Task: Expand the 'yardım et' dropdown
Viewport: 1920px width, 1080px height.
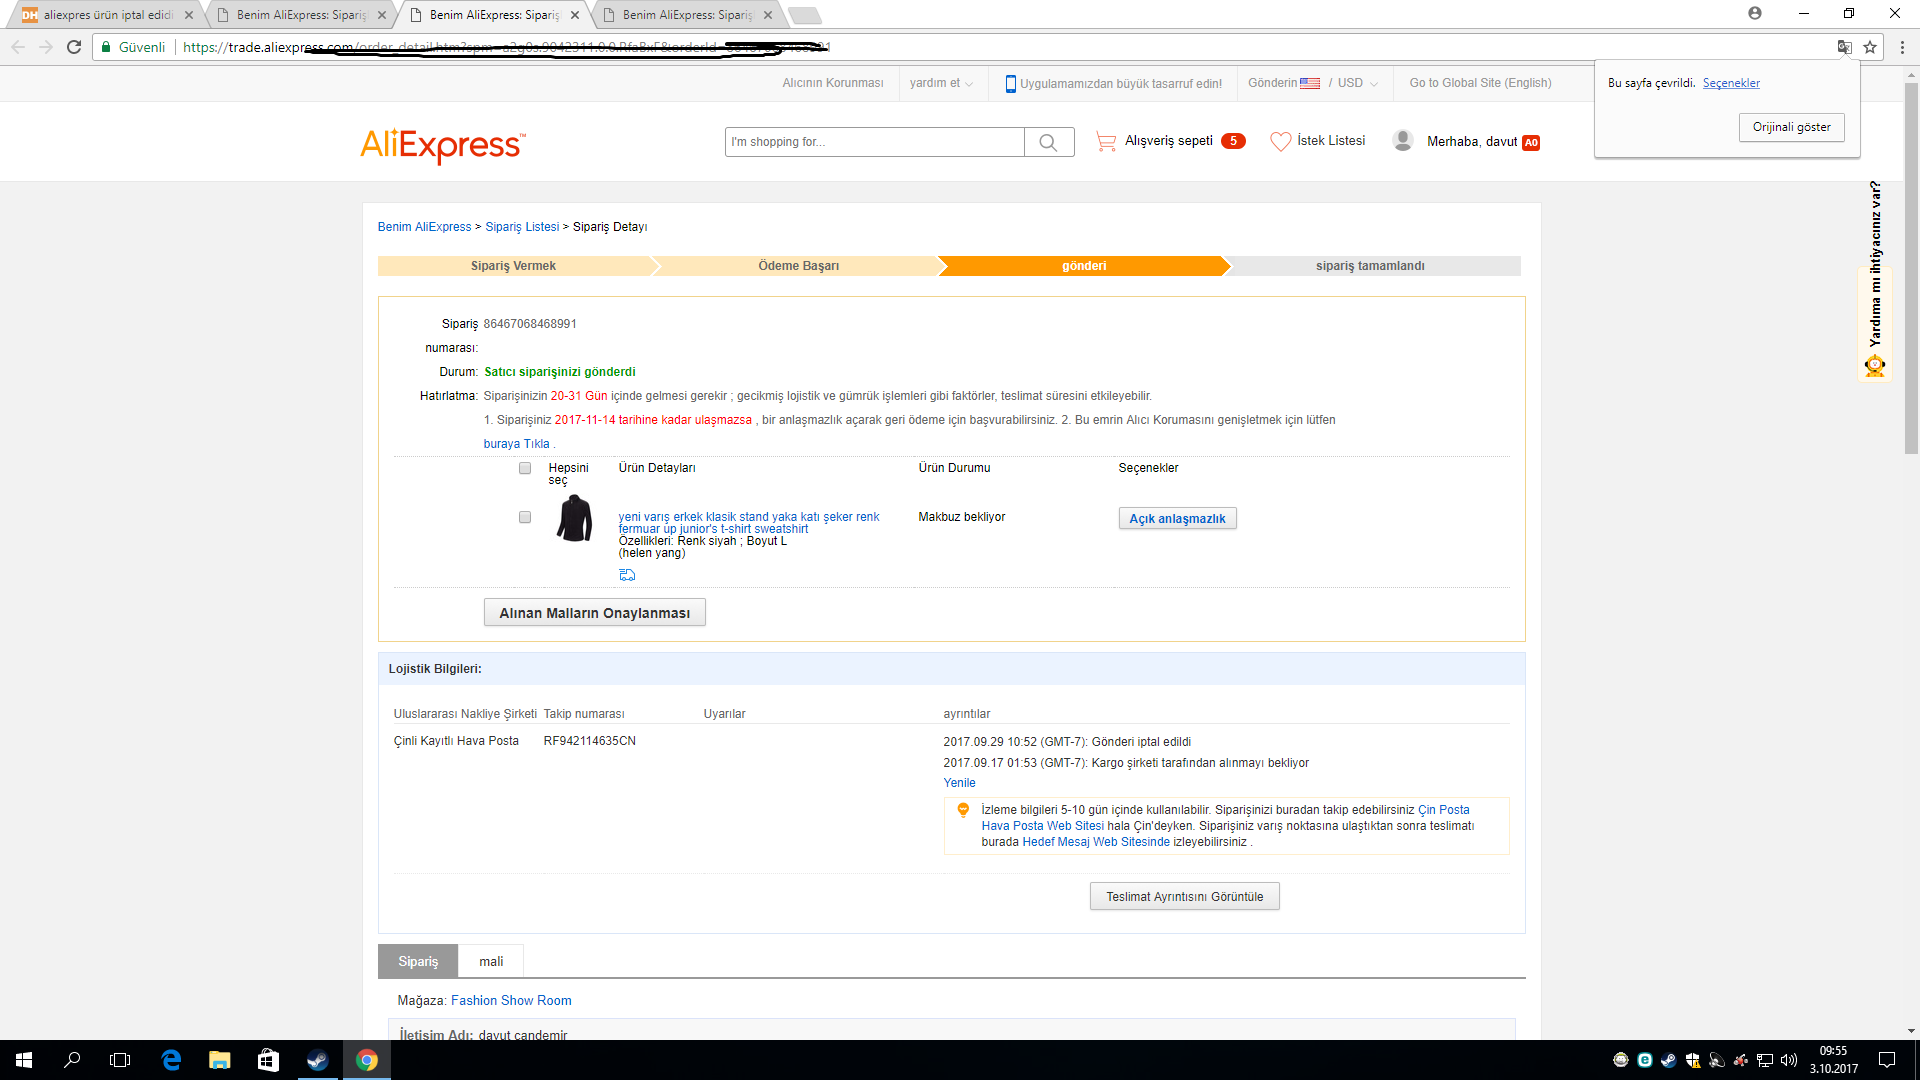Action: 940,83
